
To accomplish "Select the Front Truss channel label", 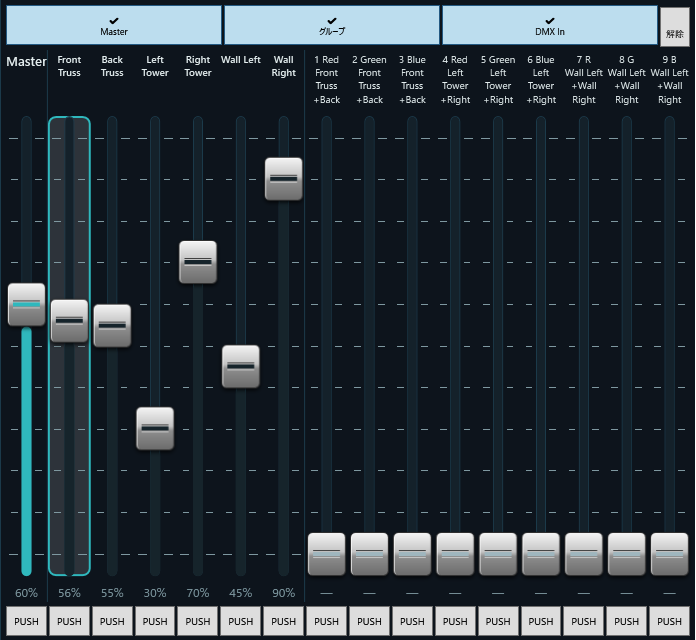I will (x=69, y=66).
